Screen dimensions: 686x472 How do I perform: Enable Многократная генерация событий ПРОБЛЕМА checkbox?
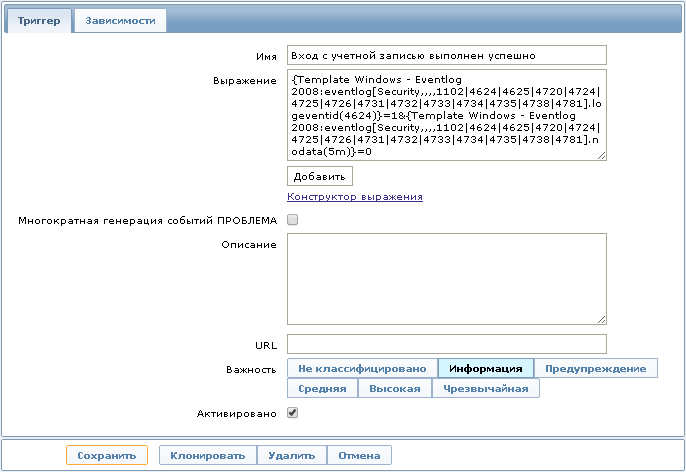293,219
